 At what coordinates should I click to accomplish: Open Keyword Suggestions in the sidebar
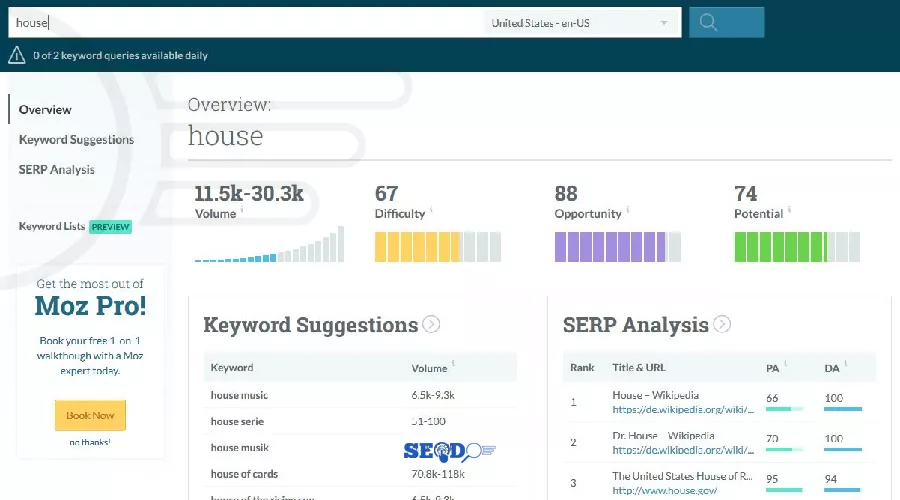click(x=76, y=139)
